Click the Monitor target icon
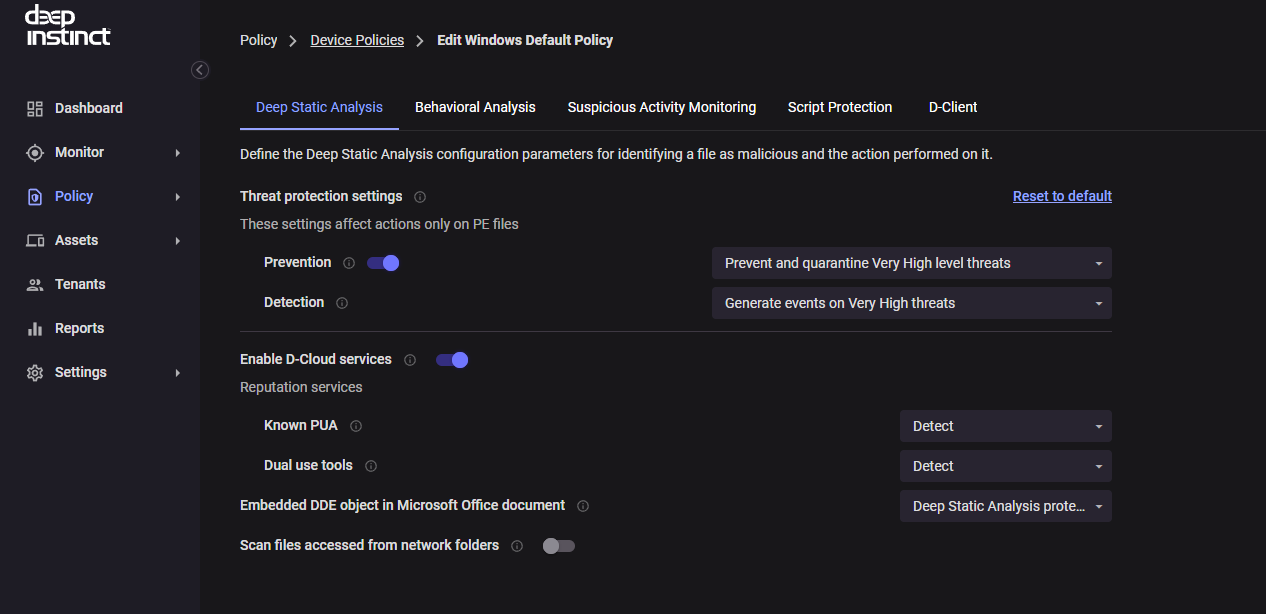The height and width of the screenshot is (614, 1266). (35, 153)
